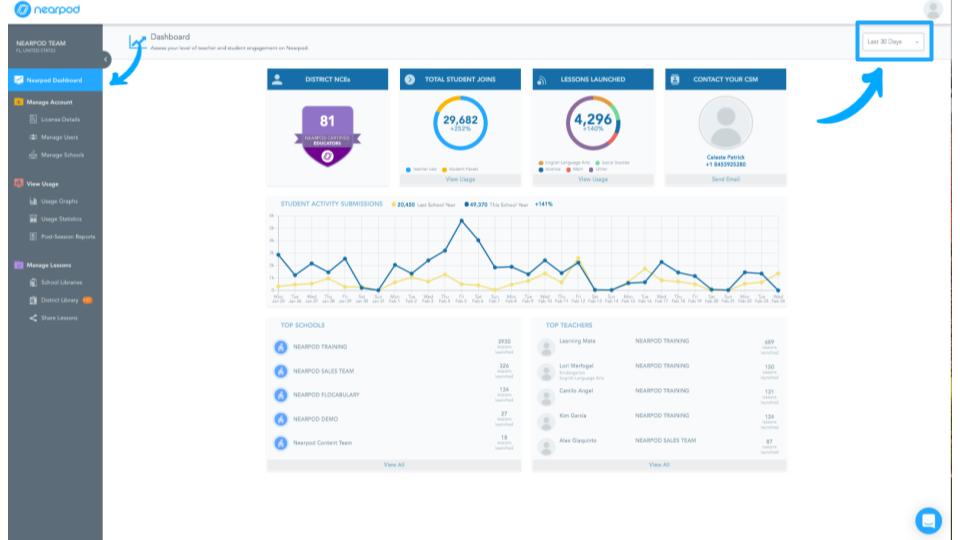
Task: Click the NEARPOD SALES TEAM school icon
Action: (281, 371)
